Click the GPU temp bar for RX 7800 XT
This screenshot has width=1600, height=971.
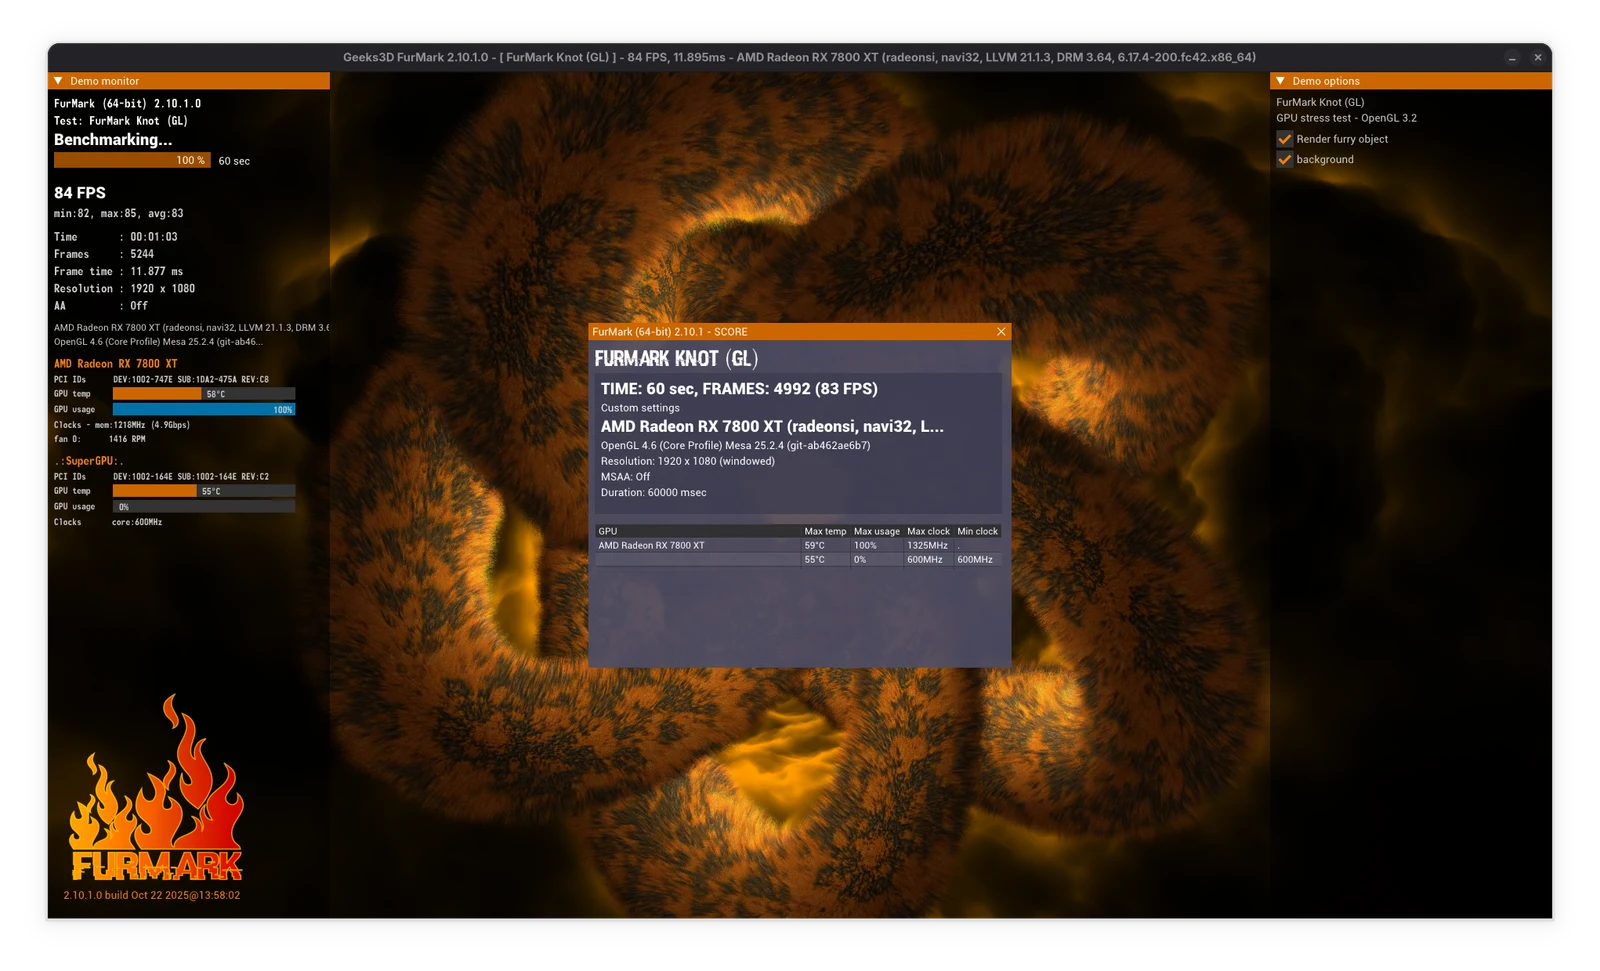pos(204,394)
